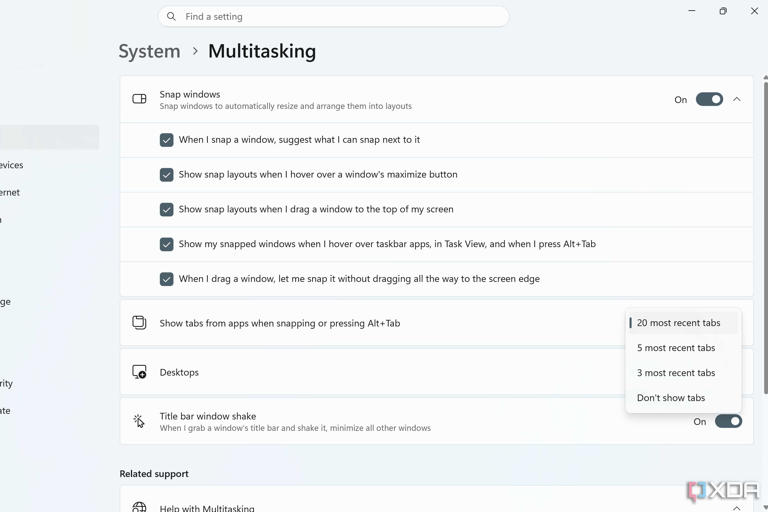Click the search magnifier icon
768x512 pixels.
point(171,16)
